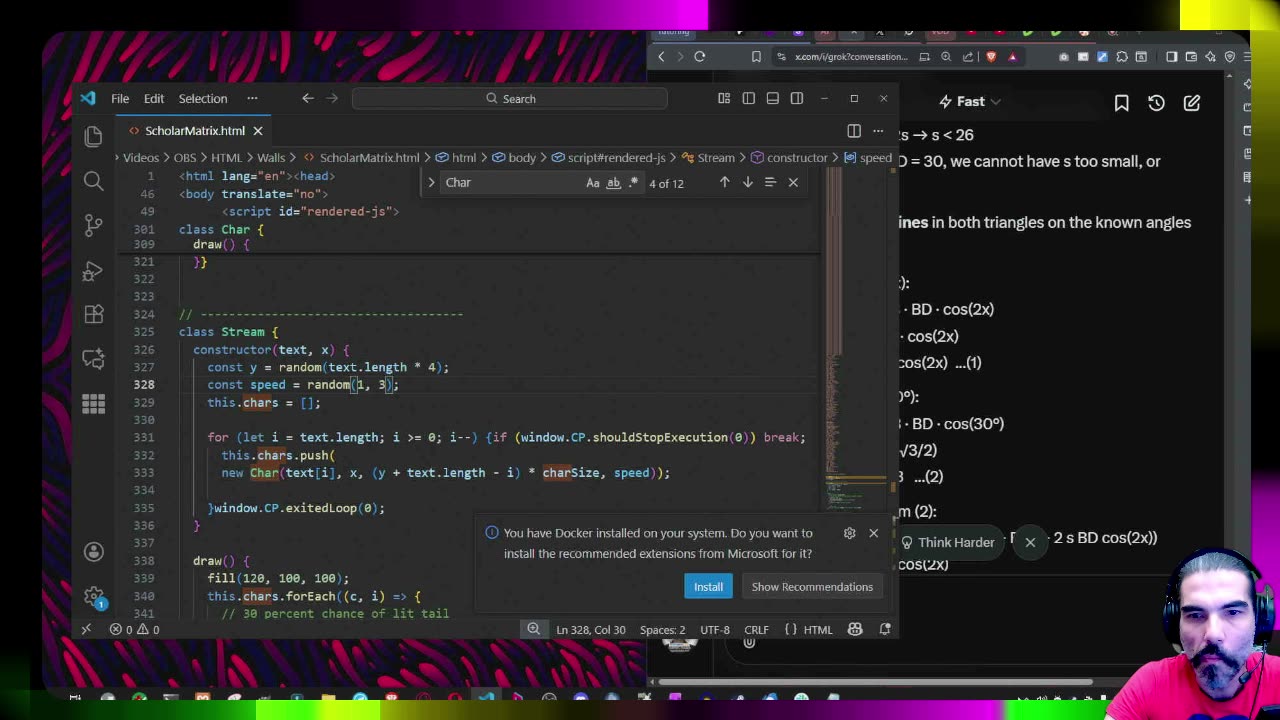Screen dimensions: 1280x720
Task: Switch to the ScholarMatrix.html tab
Action: pyautogui.click(x=195, y=131)
